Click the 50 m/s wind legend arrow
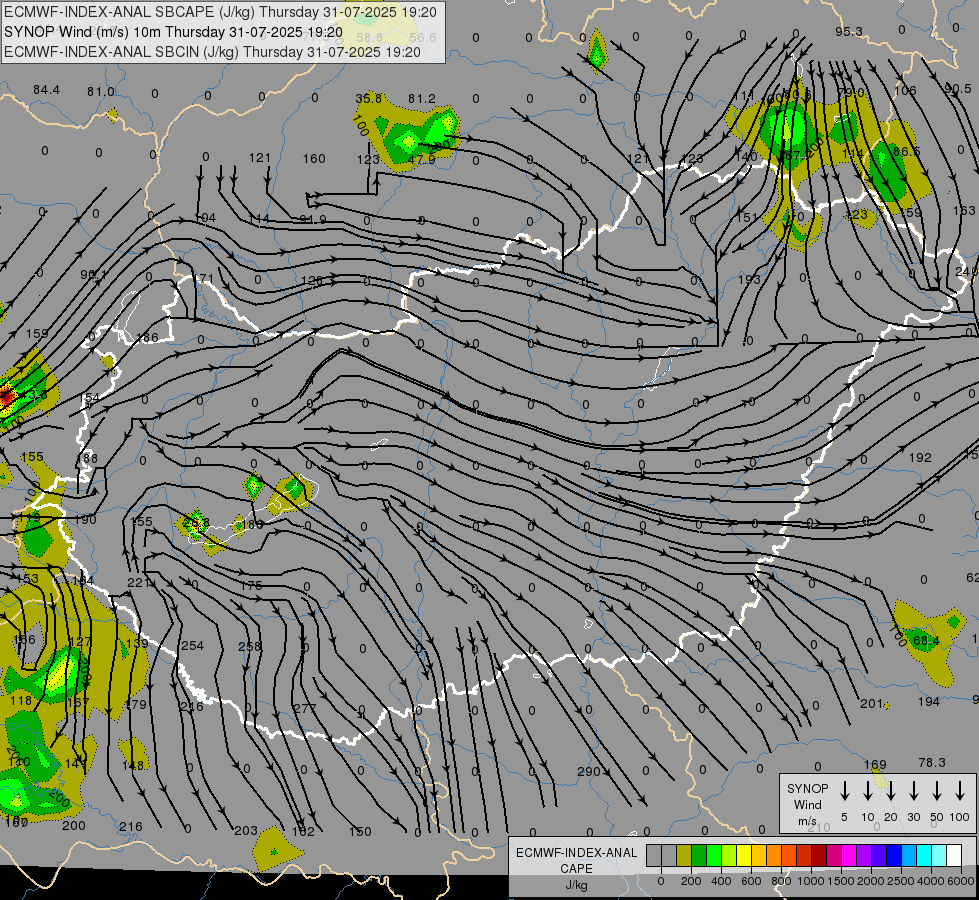 (937, 791)
